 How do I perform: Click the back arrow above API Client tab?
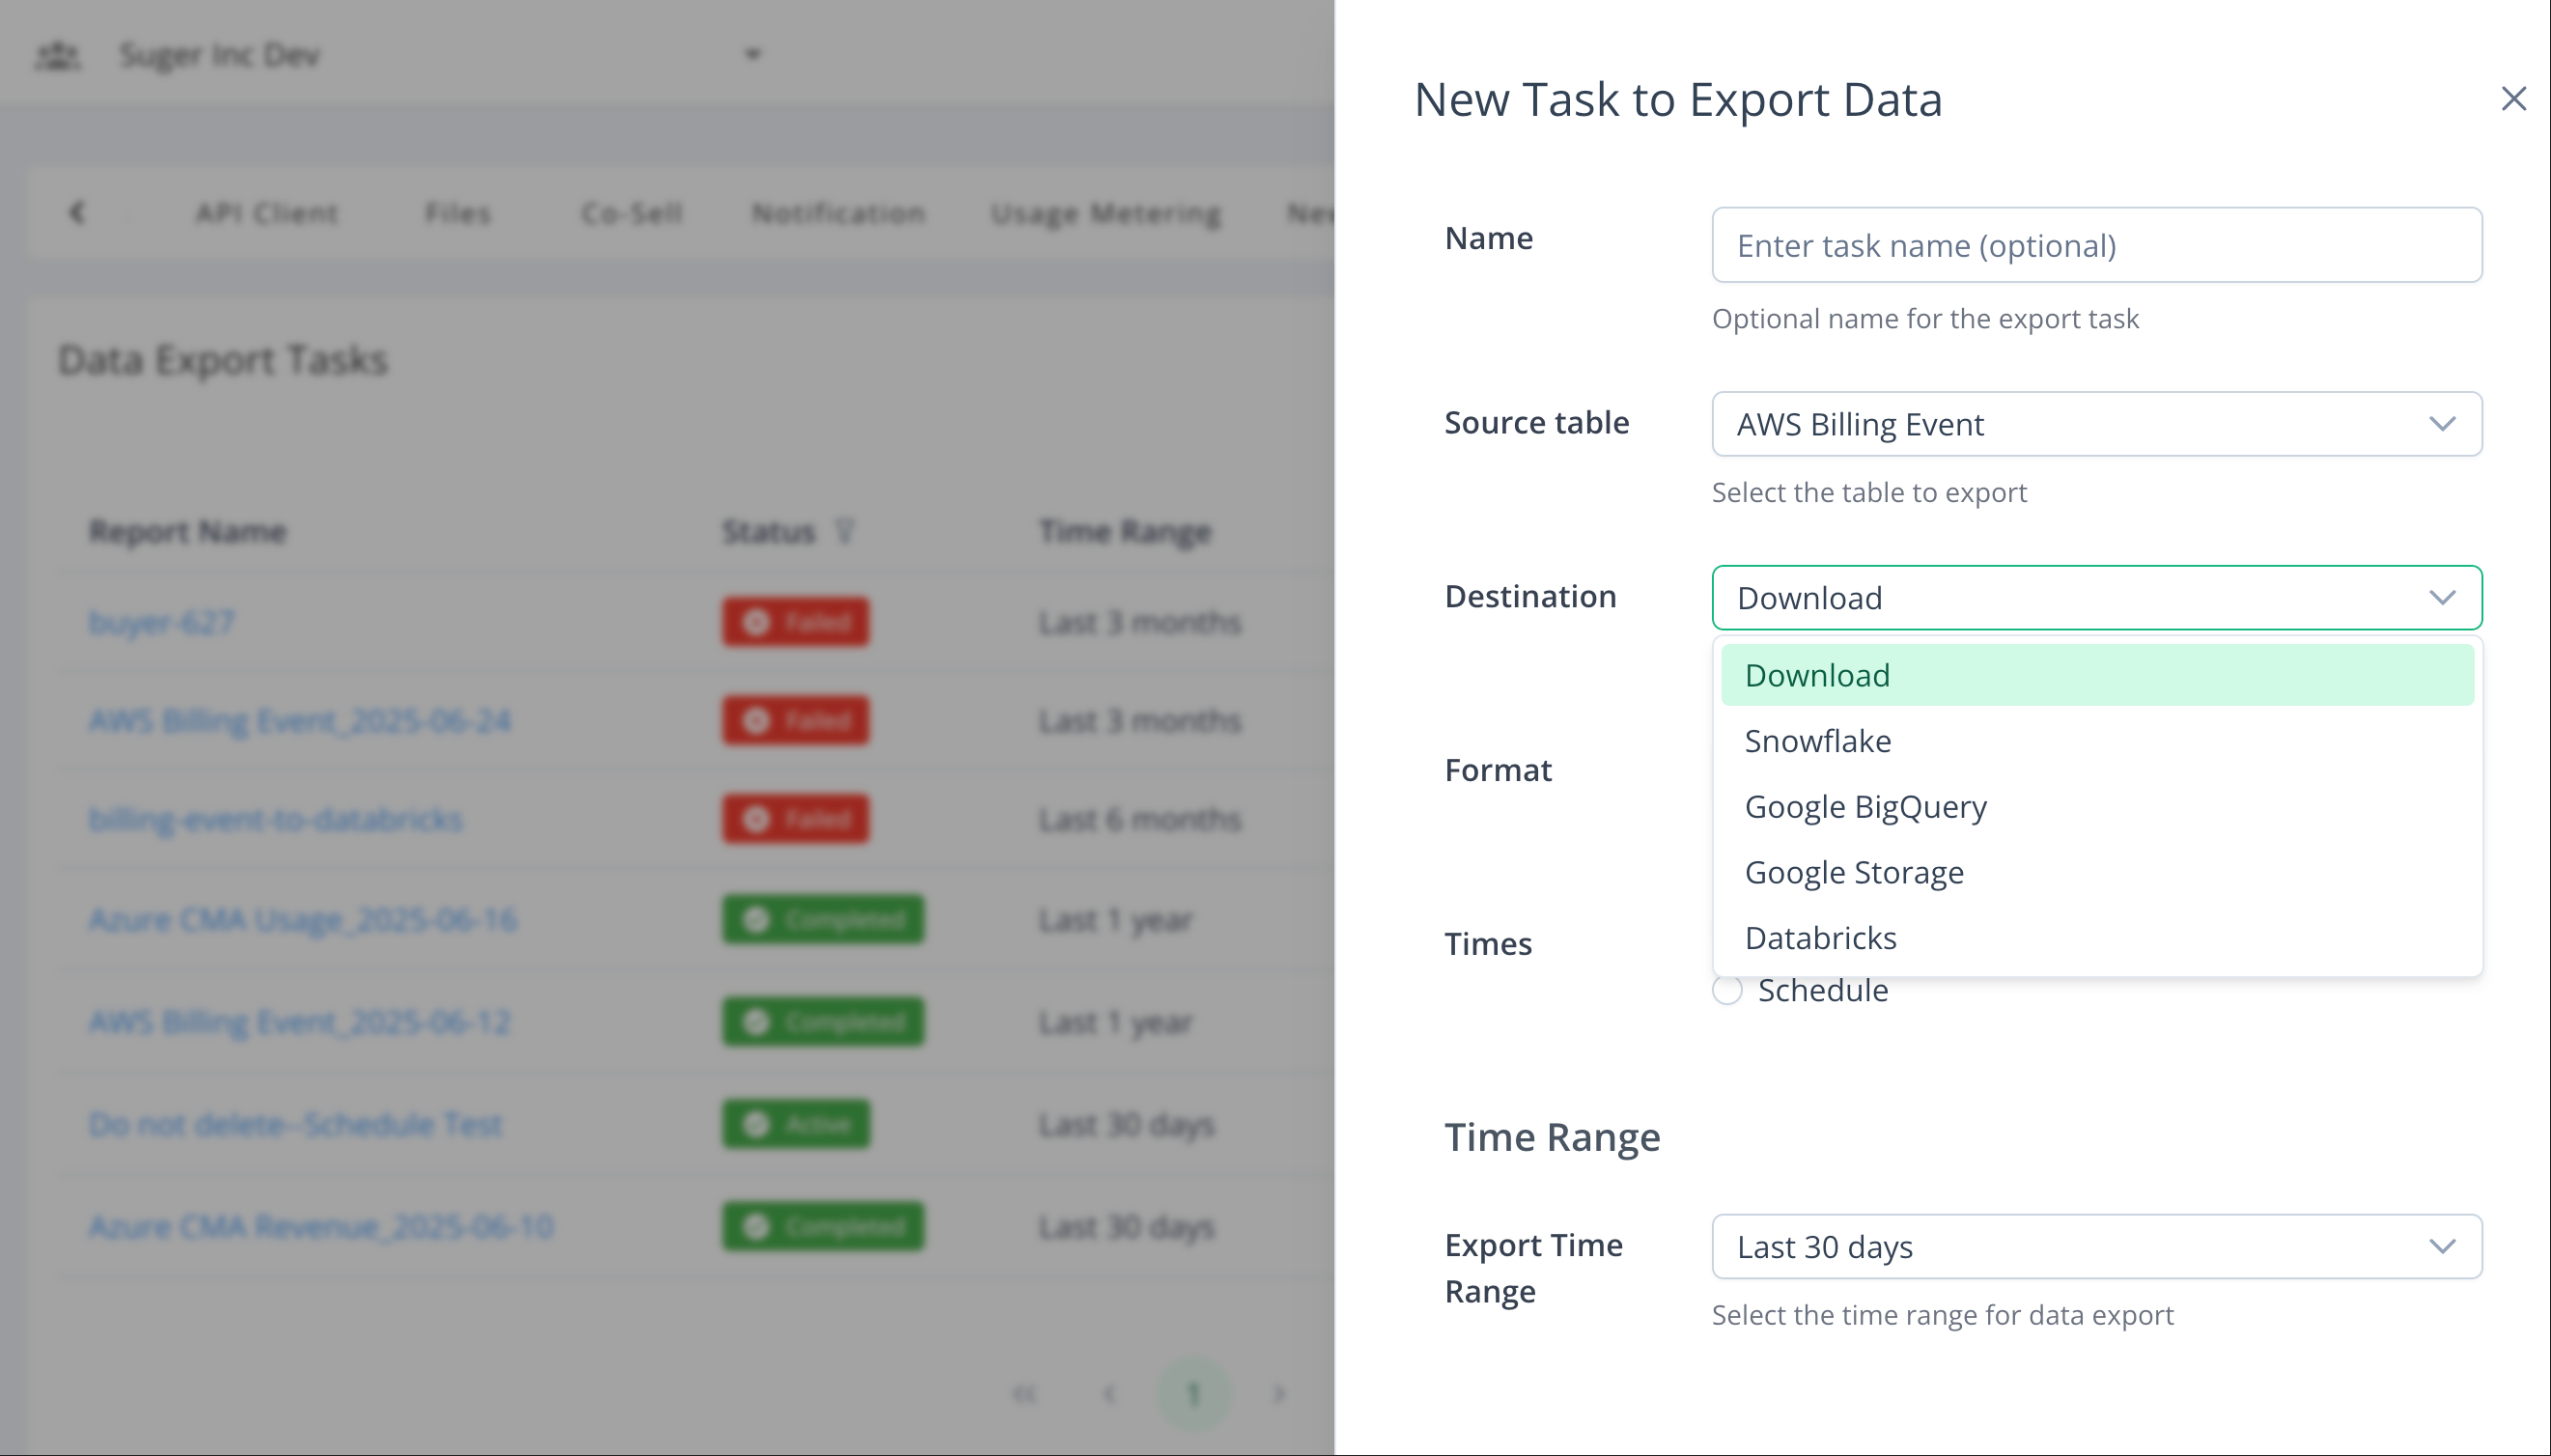(x=79, y=213)
